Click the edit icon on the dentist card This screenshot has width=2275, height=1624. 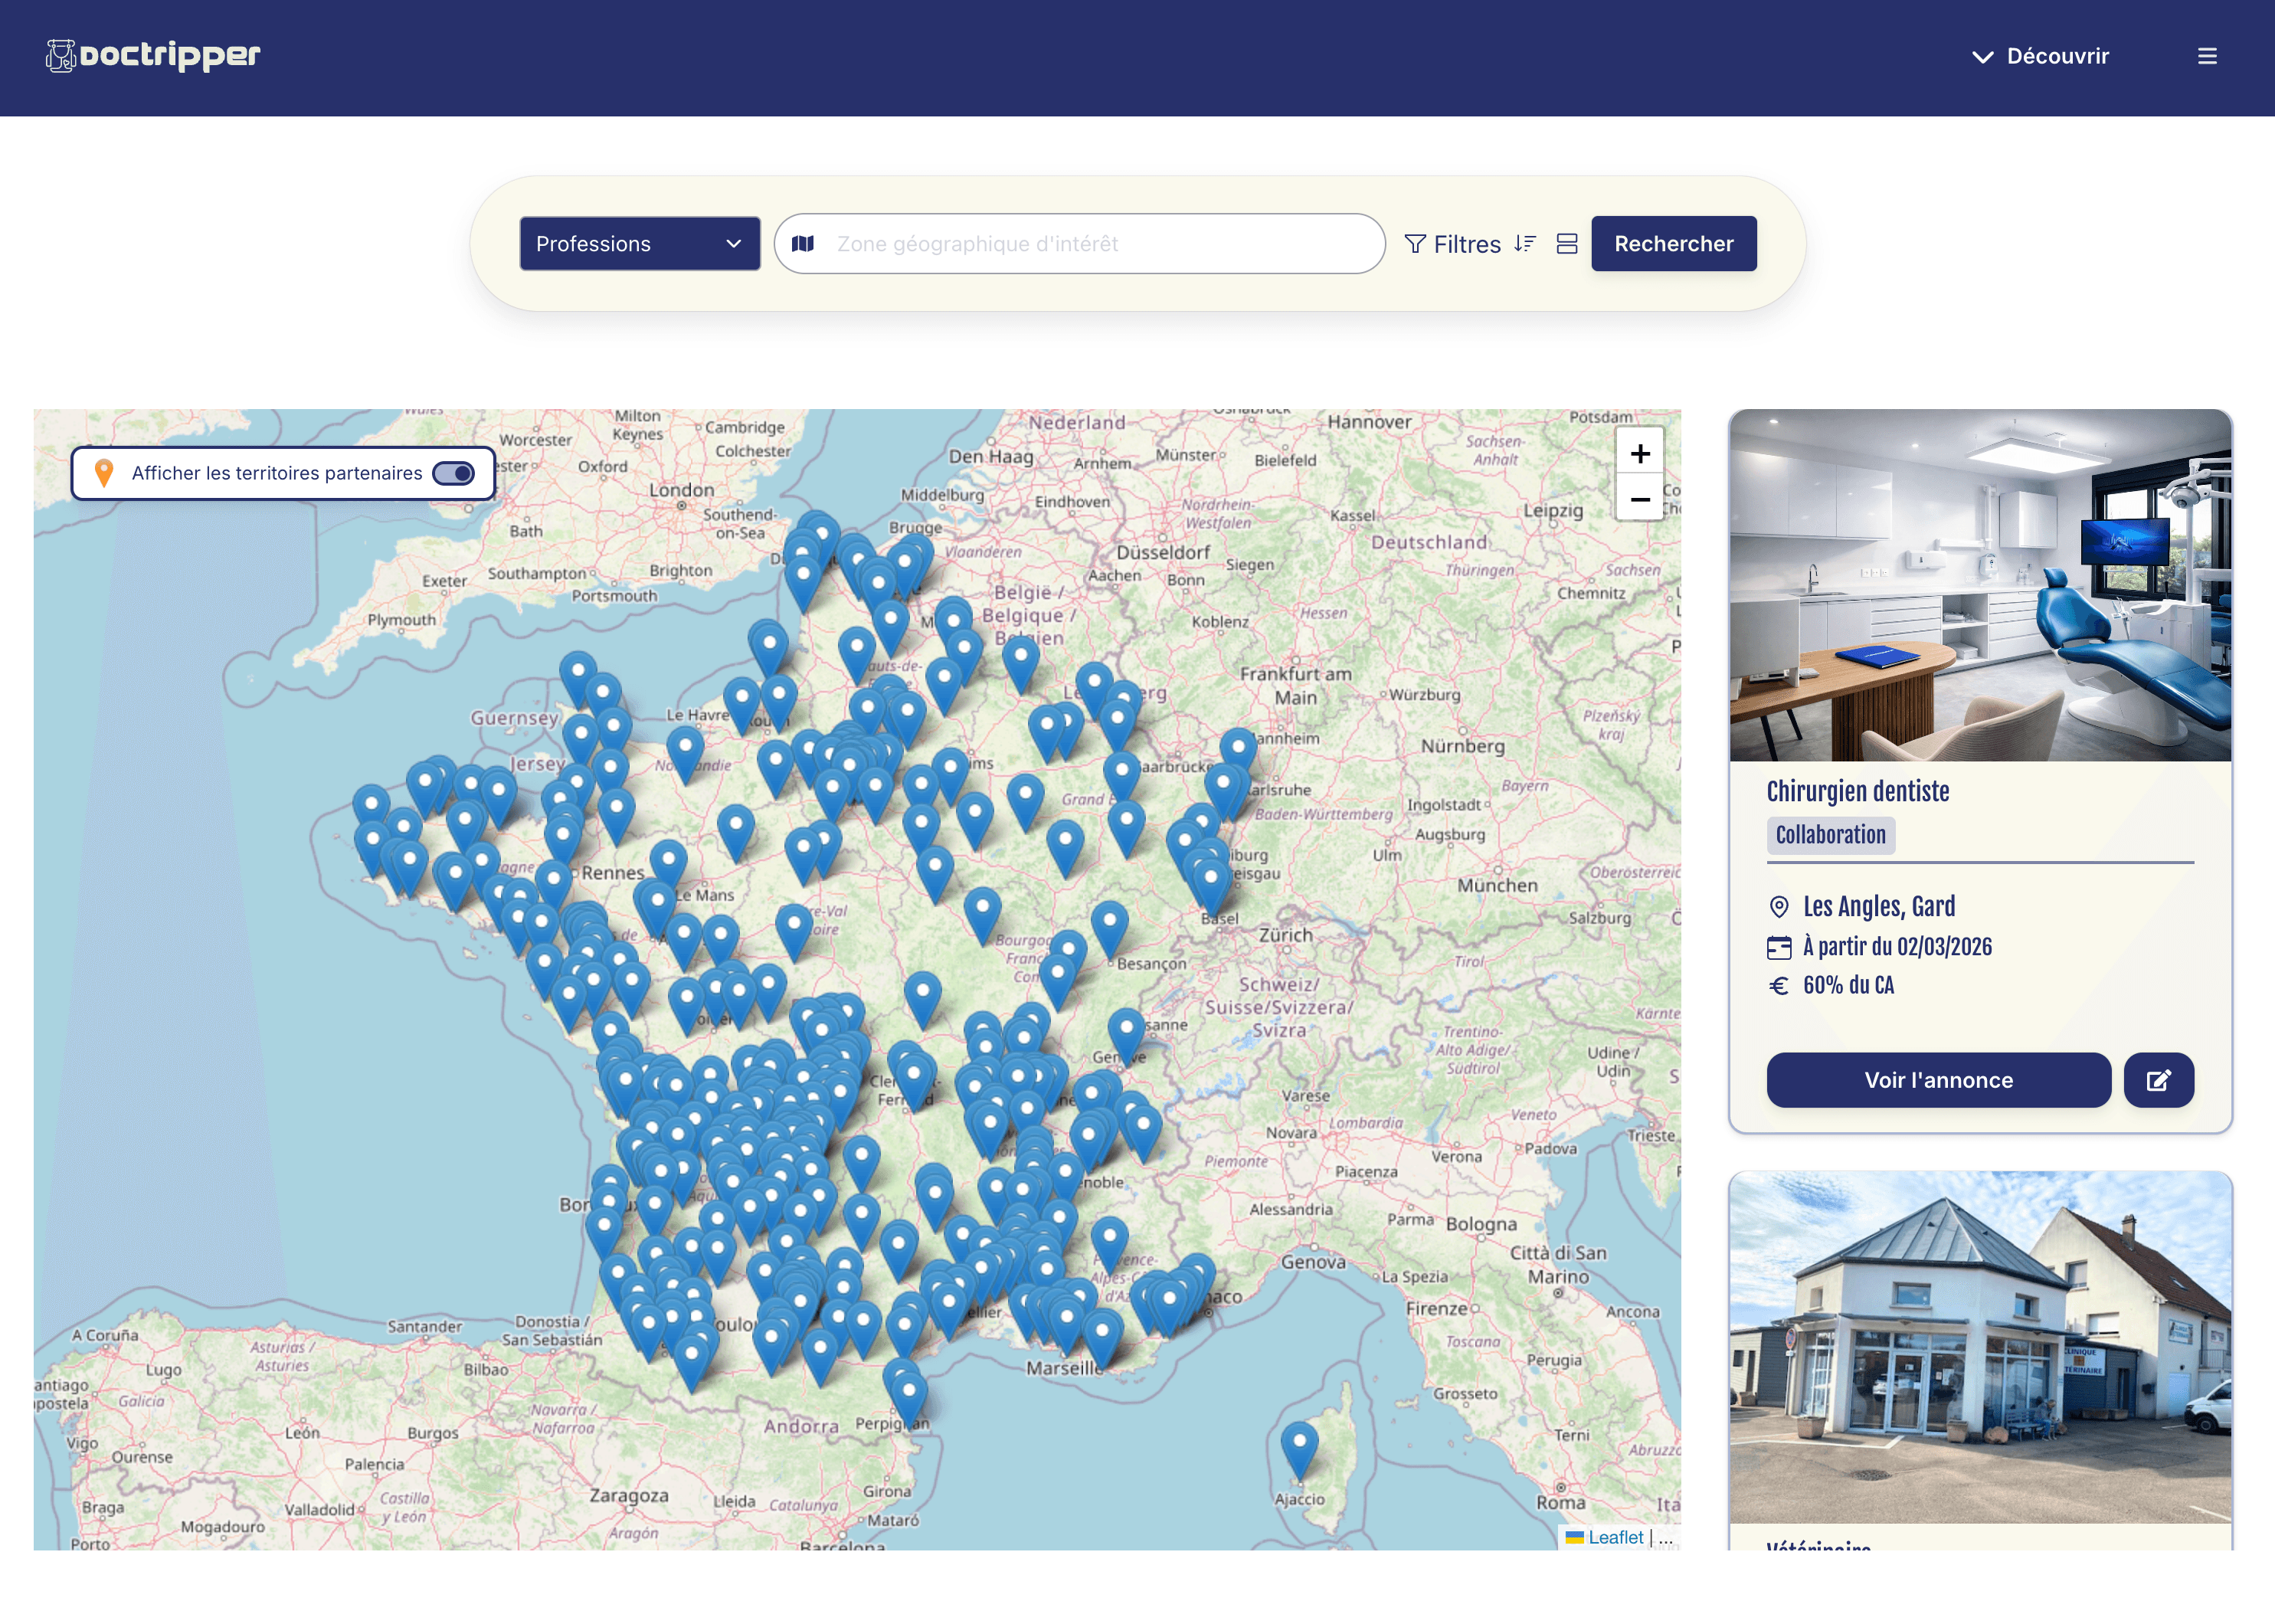pyautogui.click(x=2158, y=1080)
